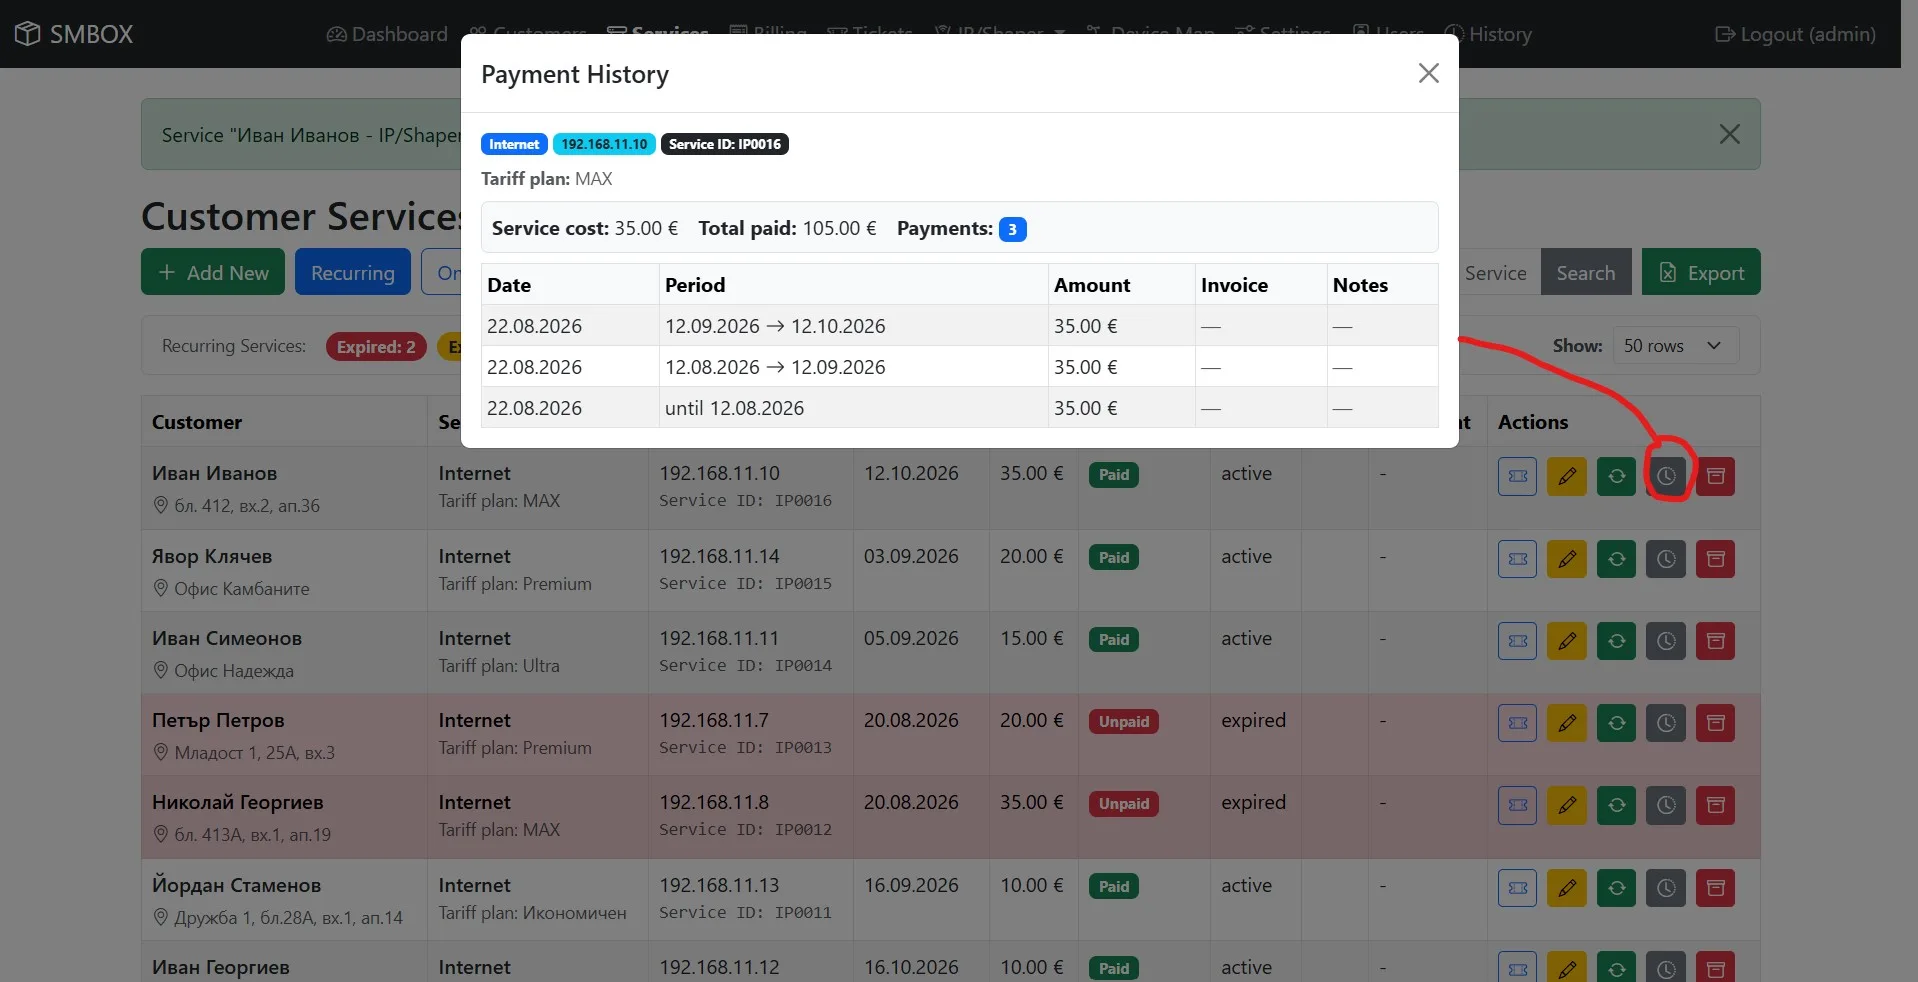
Task: Edit Явор Клячев's service
Action: click(1567, 559)
